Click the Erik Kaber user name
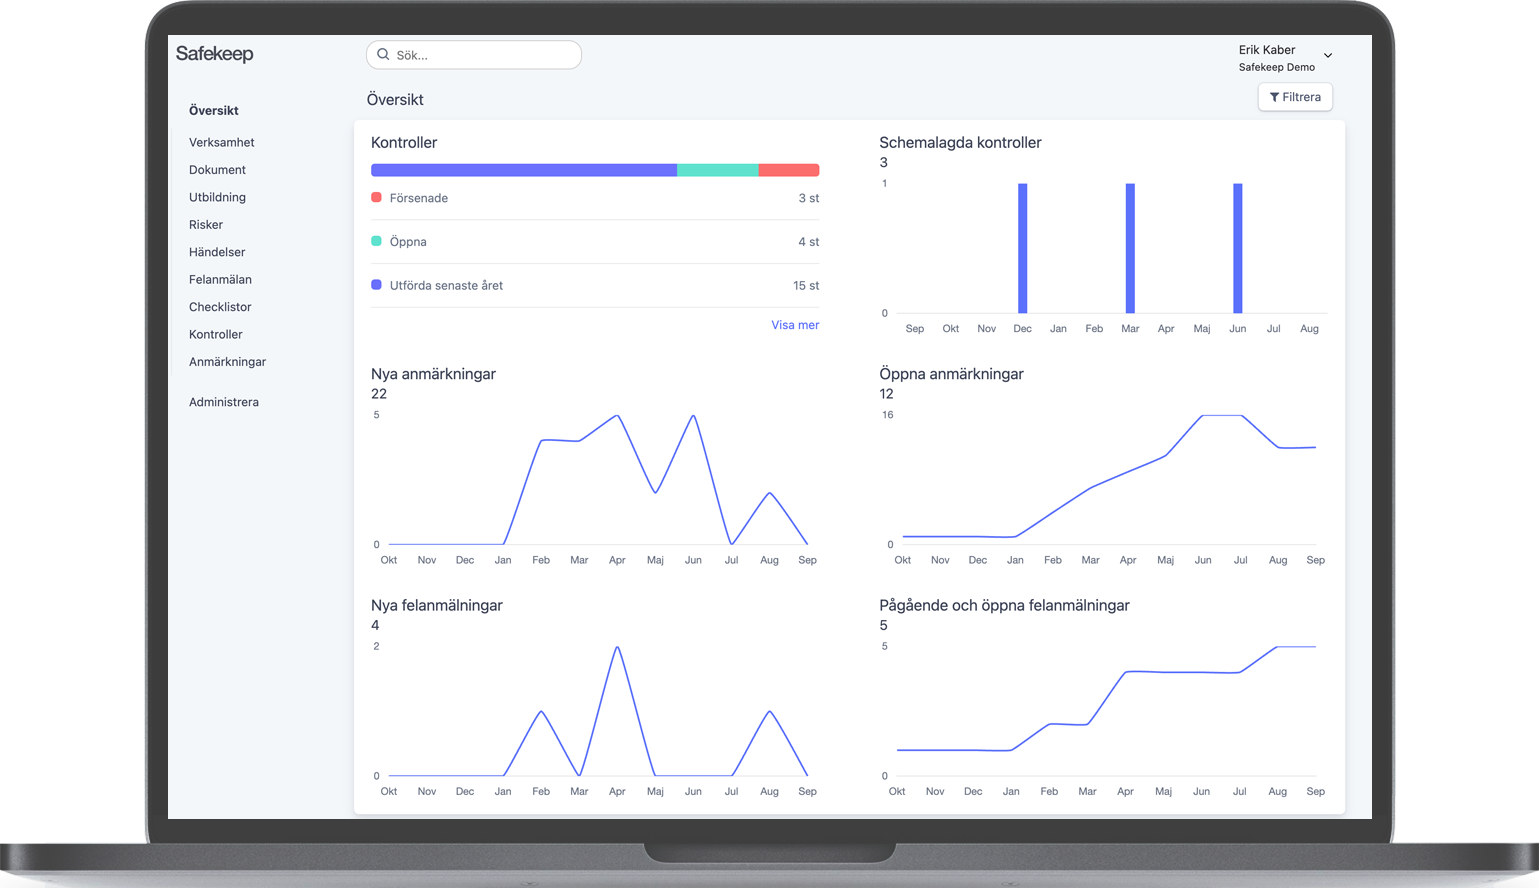Viewport: 1539px width, 888px height. coord(1267,50)
